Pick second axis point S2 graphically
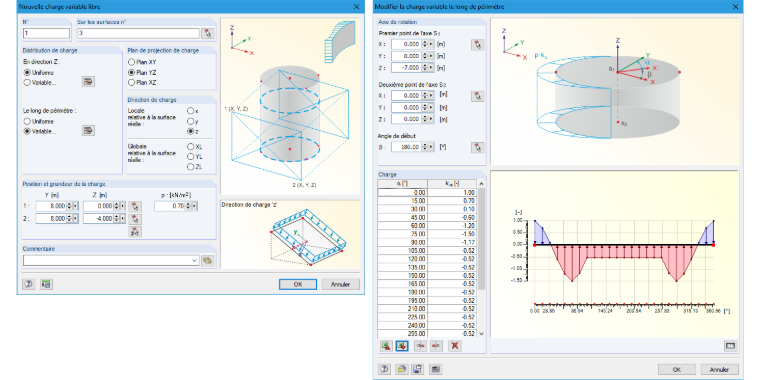760x380 pixels. click(x=477, y=96)
